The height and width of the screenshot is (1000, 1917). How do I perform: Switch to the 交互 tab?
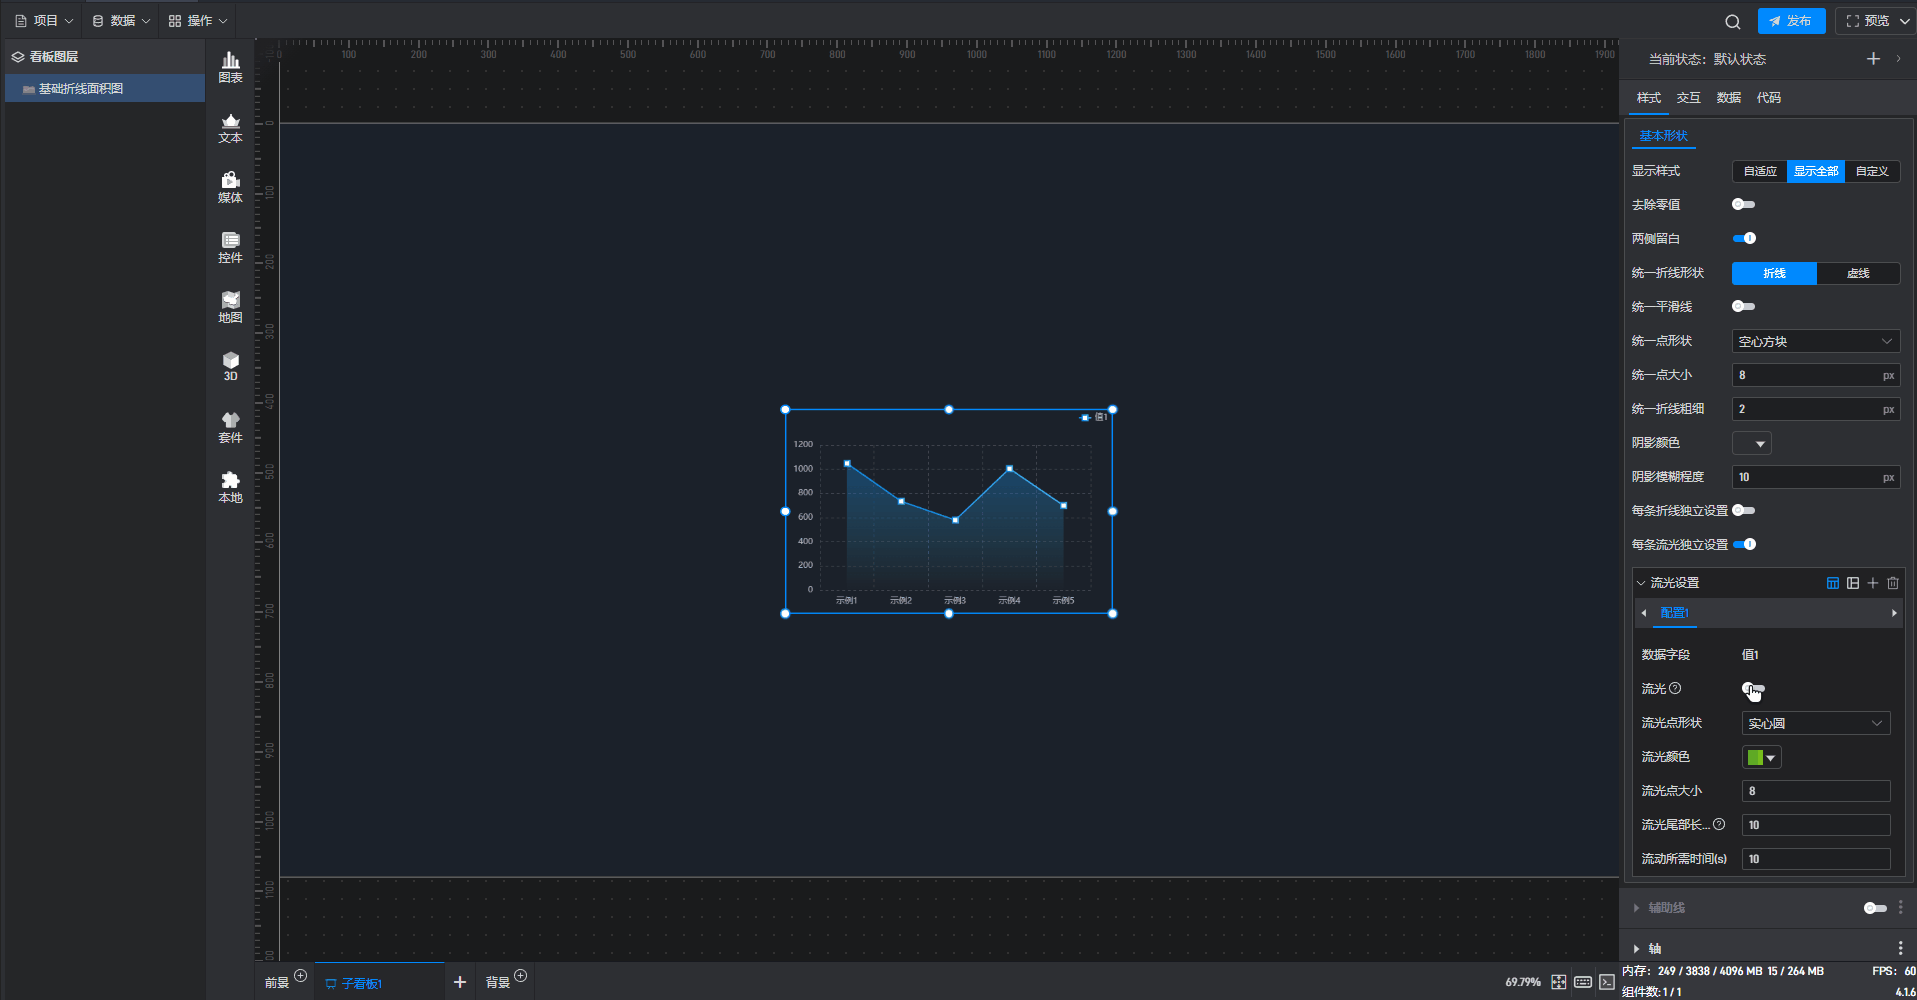1688,98
